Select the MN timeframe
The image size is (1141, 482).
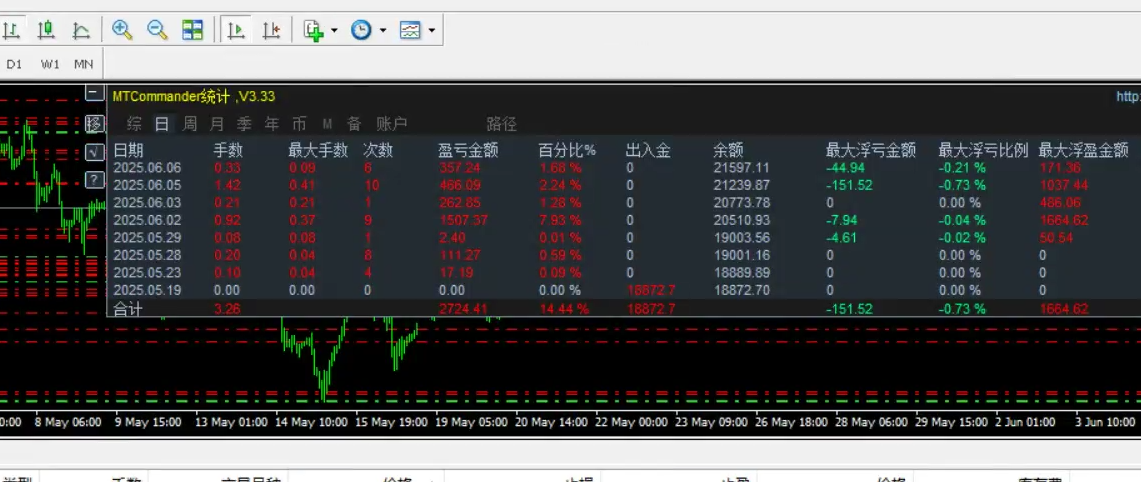(x=84, y=64)
